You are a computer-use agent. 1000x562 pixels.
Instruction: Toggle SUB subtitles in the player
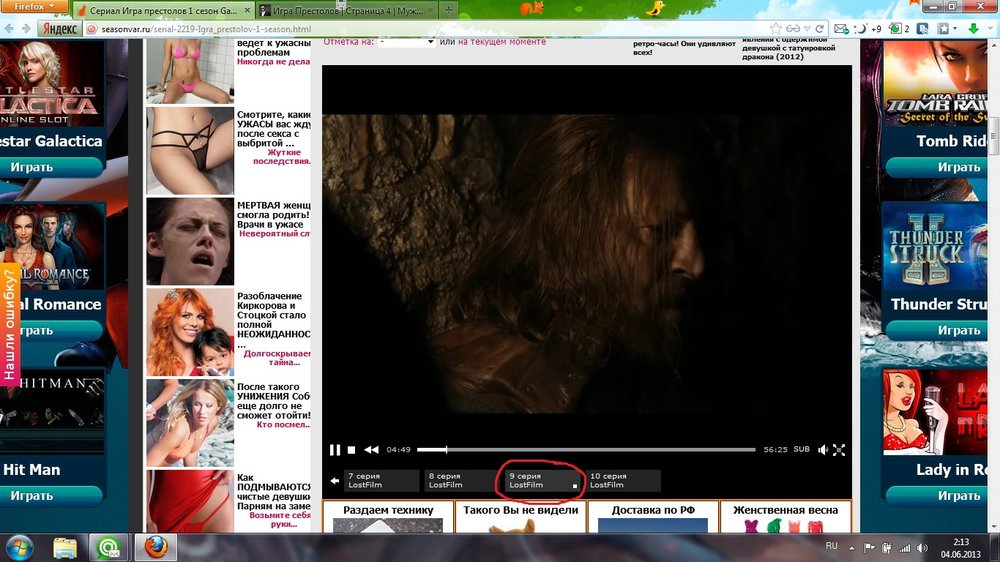[801, 449]
